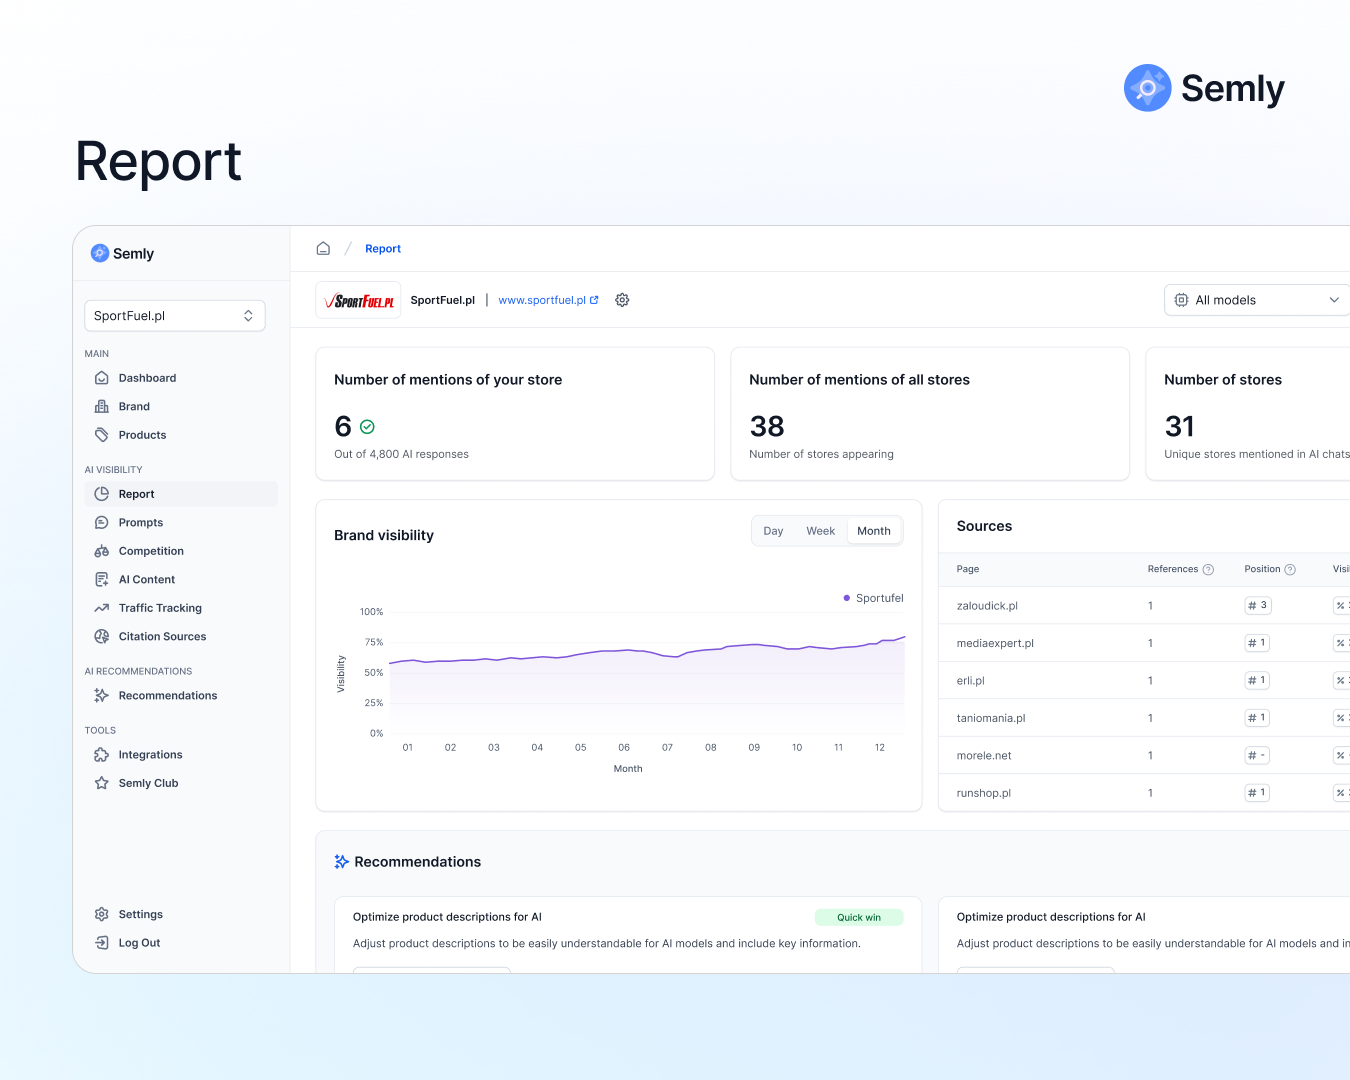This screenshot has height=1080, width=1350.
Task: Select Month chart view
Action: tap(873, 531)
